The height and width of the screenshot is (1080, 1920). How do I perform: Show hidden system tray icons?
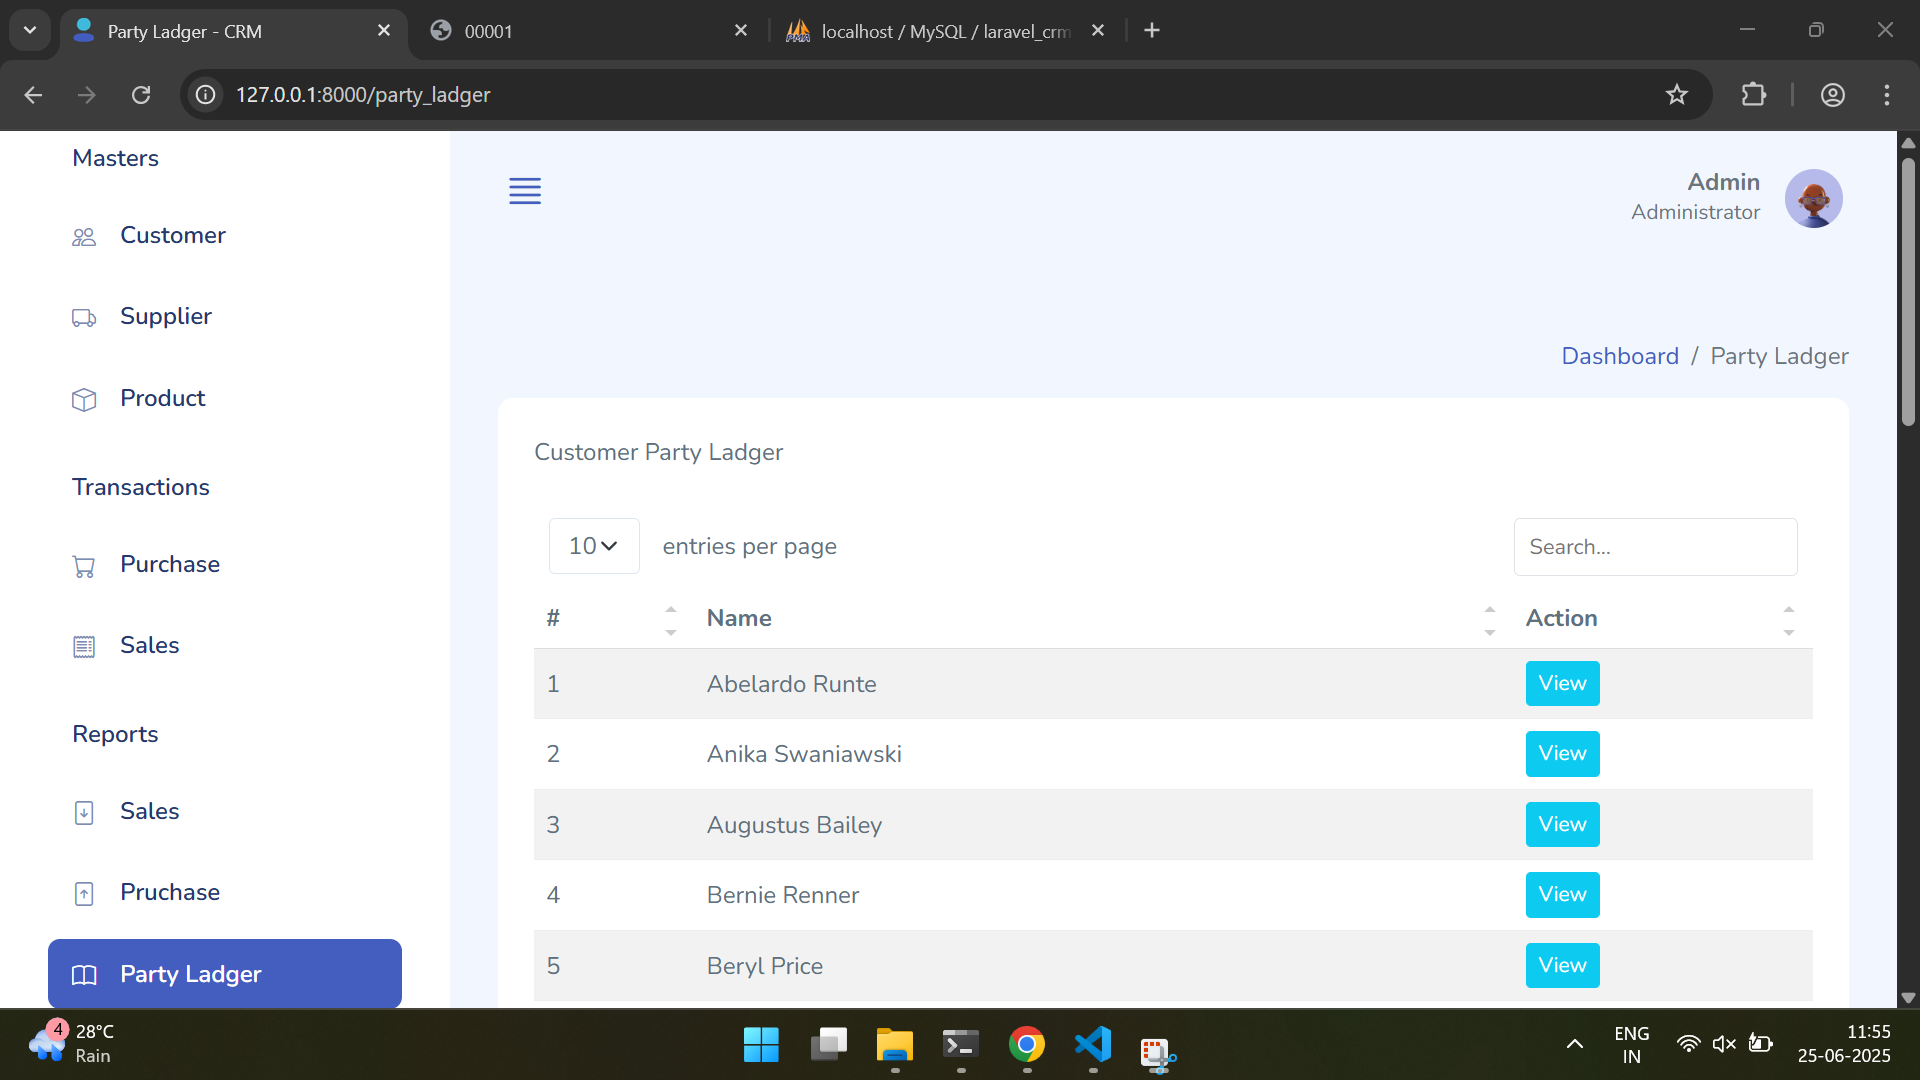(1574, 1045)
